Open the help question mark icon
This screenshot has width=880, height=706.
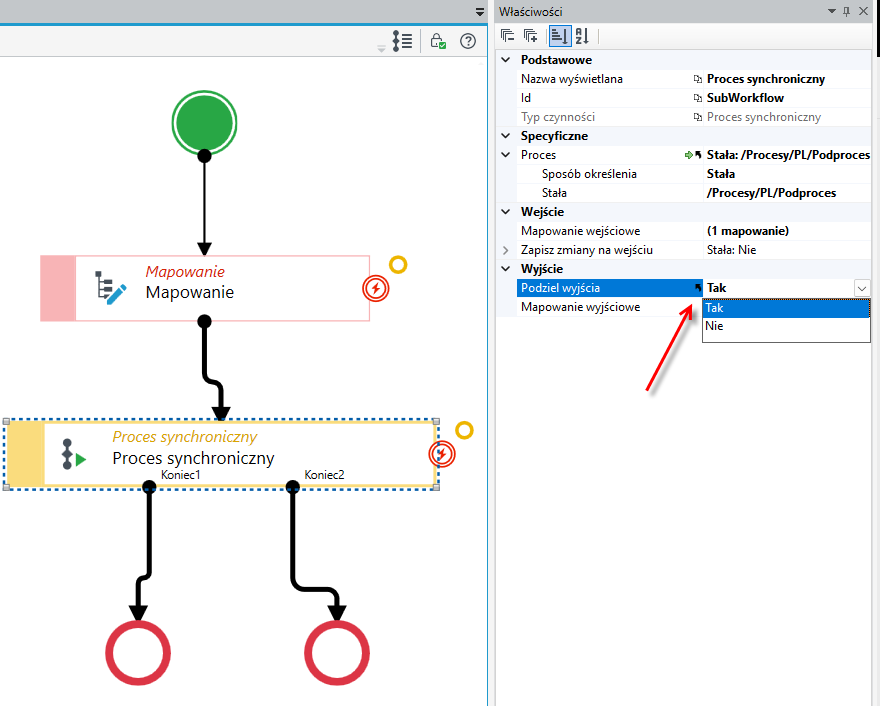pos(468,41)
